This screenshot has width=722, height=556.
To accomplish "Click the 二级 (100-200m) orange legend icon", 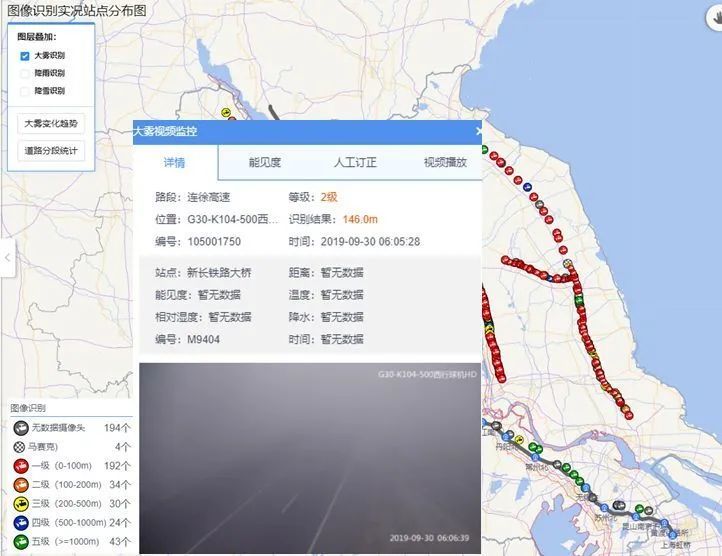I will (x=21, y=485).
